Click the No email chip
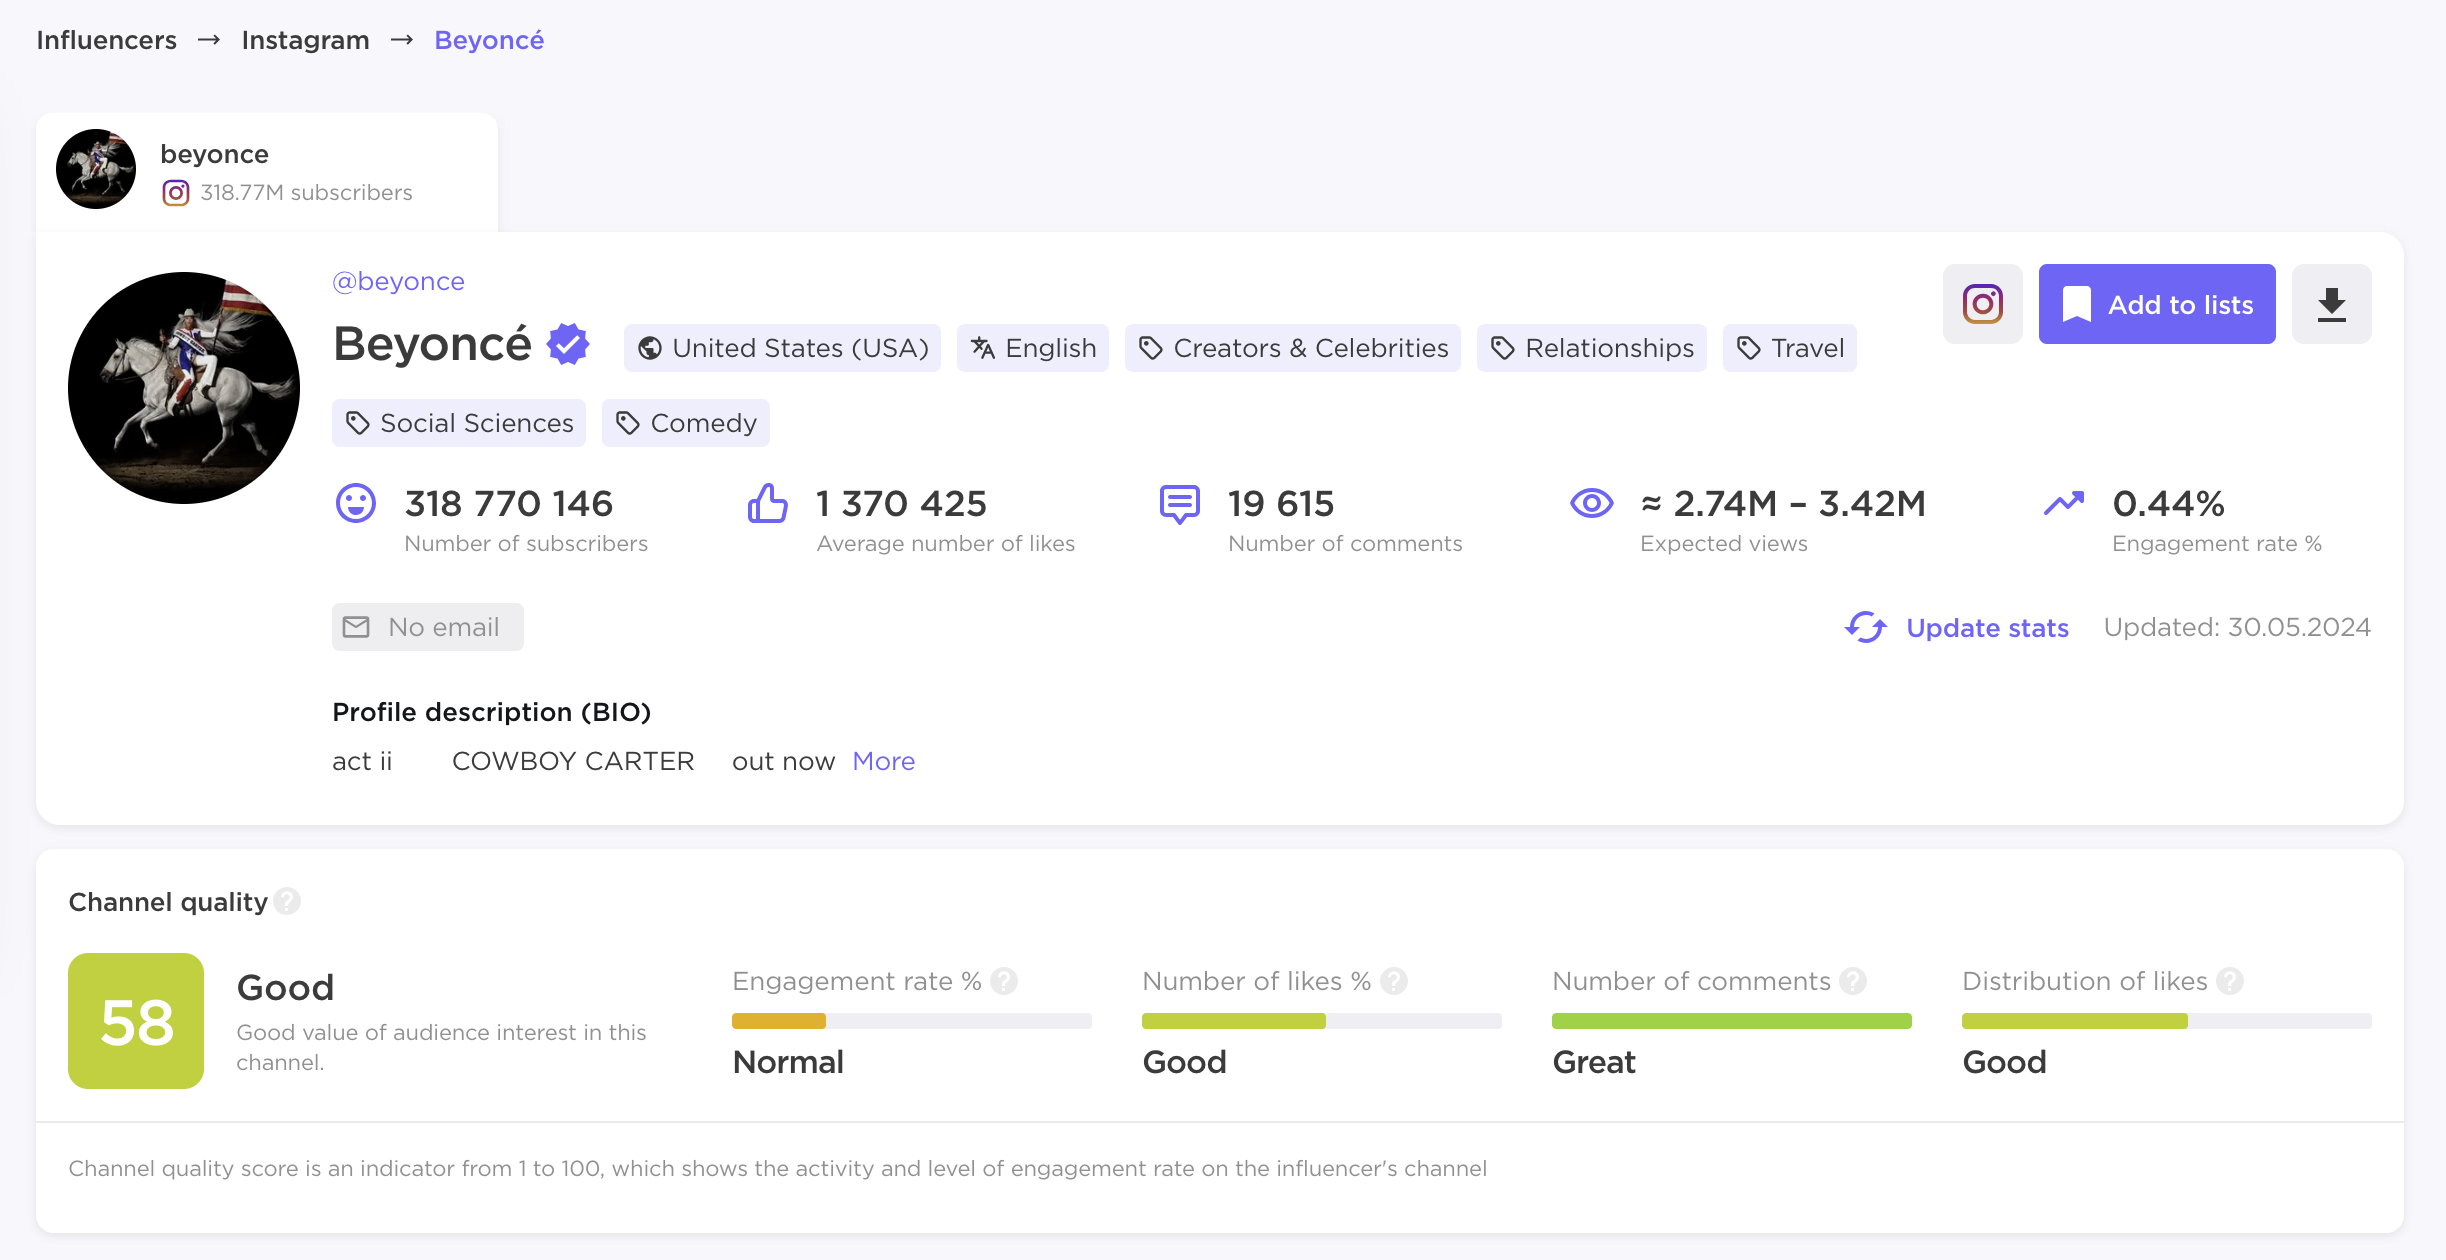 click(427, 627)
